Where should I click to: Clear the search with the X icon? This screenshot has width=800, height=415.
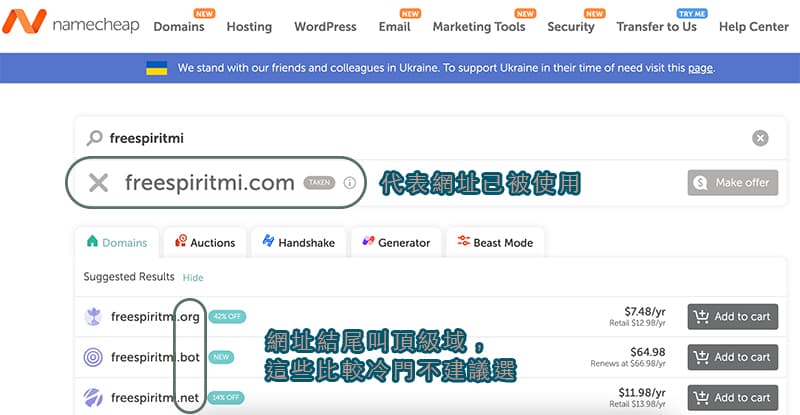tap(760, 138)
